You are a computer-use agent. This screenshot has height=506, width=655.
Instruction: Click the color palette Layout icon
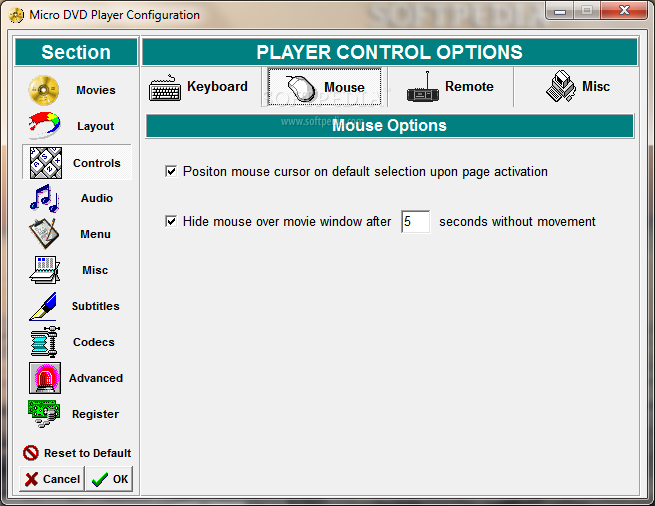pyautogui.click(x=44, y=126)
